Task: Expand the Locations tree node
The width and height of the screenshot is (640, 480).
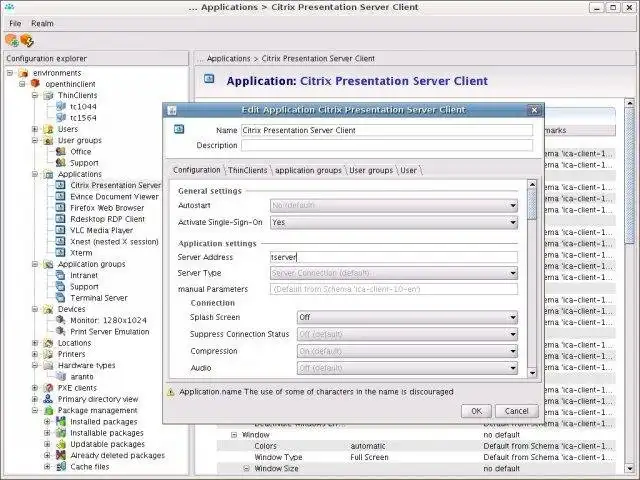Action: tap(35, 343)
